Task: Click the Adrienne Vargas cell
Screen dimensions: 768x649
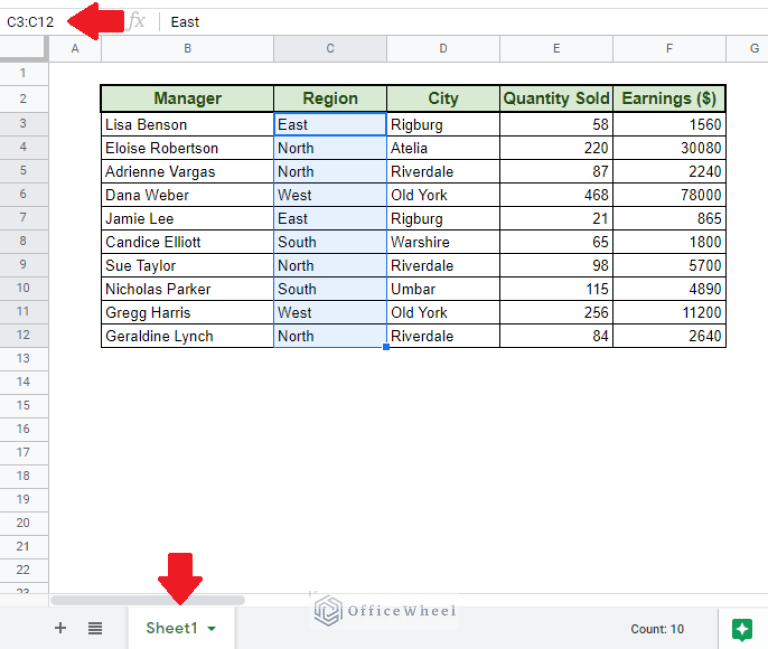Action: pyautogui.click(x=188, y=171)
